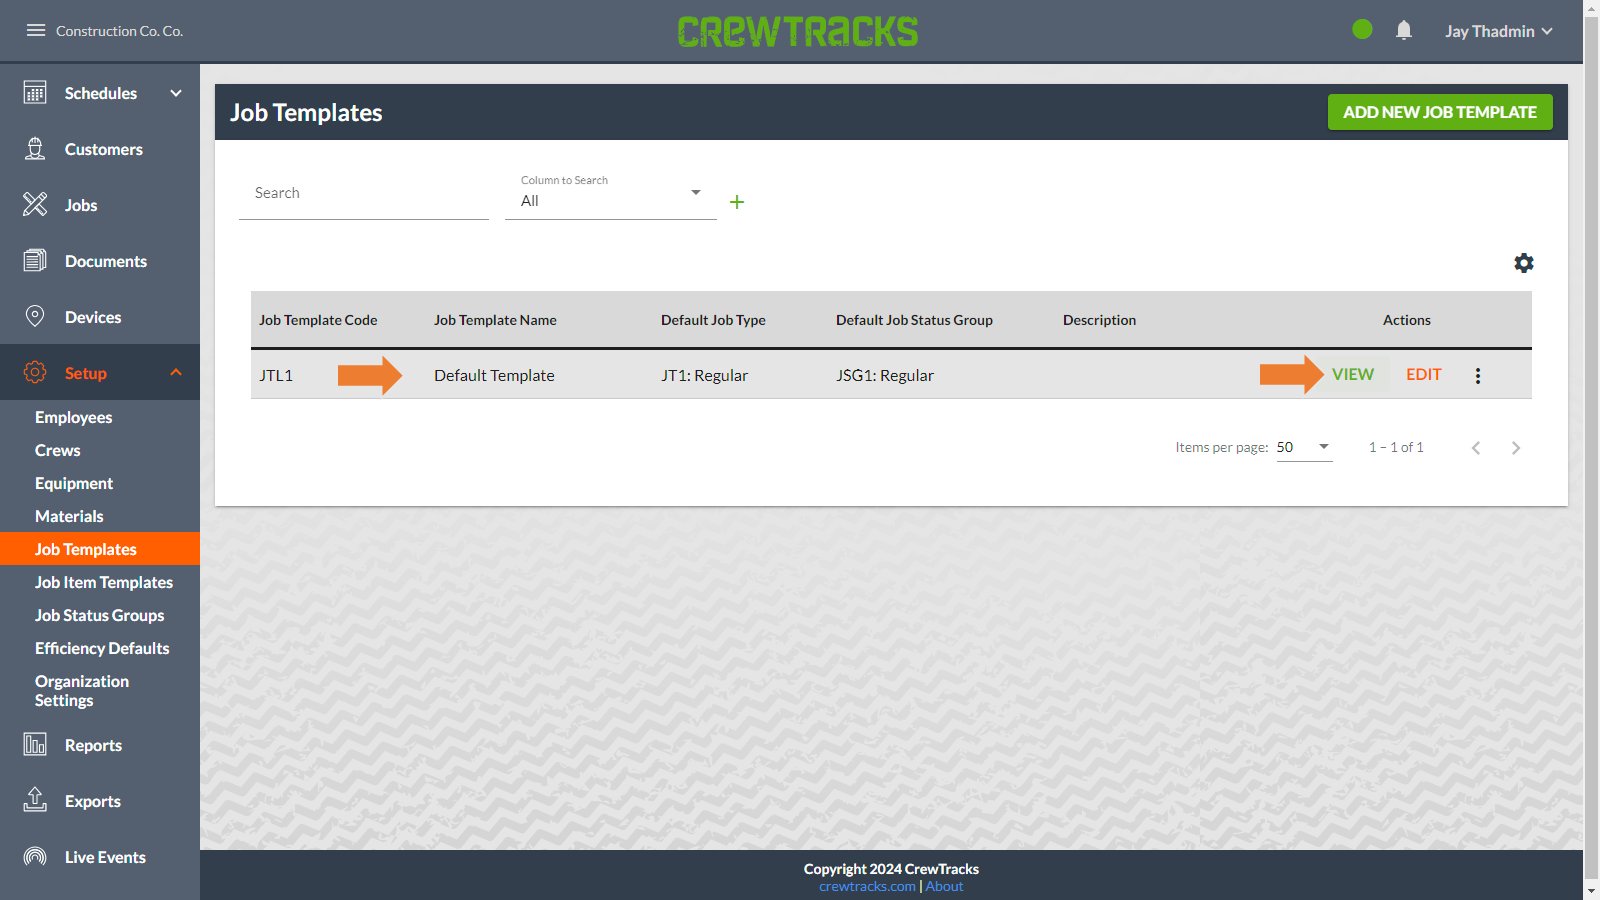Image resolution: width=1600 pixels, height=900 pixels.
Task: Sort by Job Template Name column header
Action: coord(495,320)
